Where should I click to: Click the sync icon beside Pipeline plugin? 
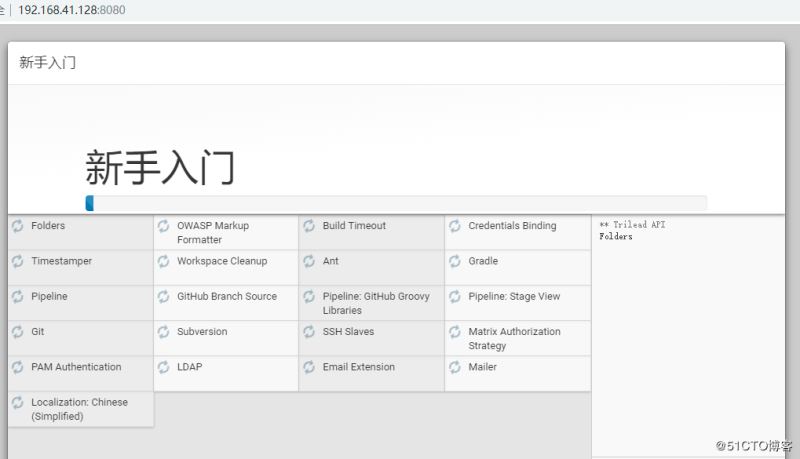(18, 297)
